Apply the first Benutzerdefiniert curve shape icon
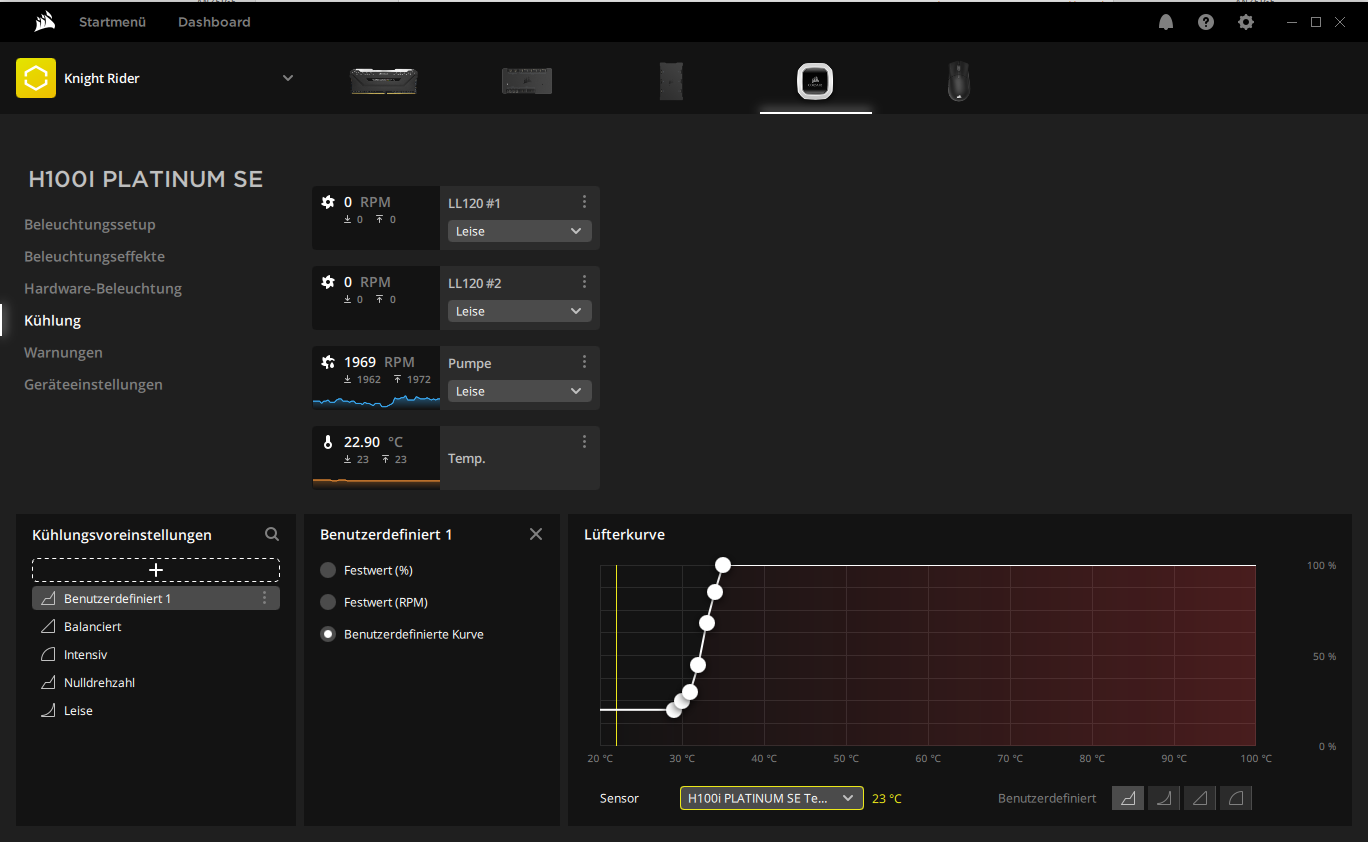 coord(1128,798)
